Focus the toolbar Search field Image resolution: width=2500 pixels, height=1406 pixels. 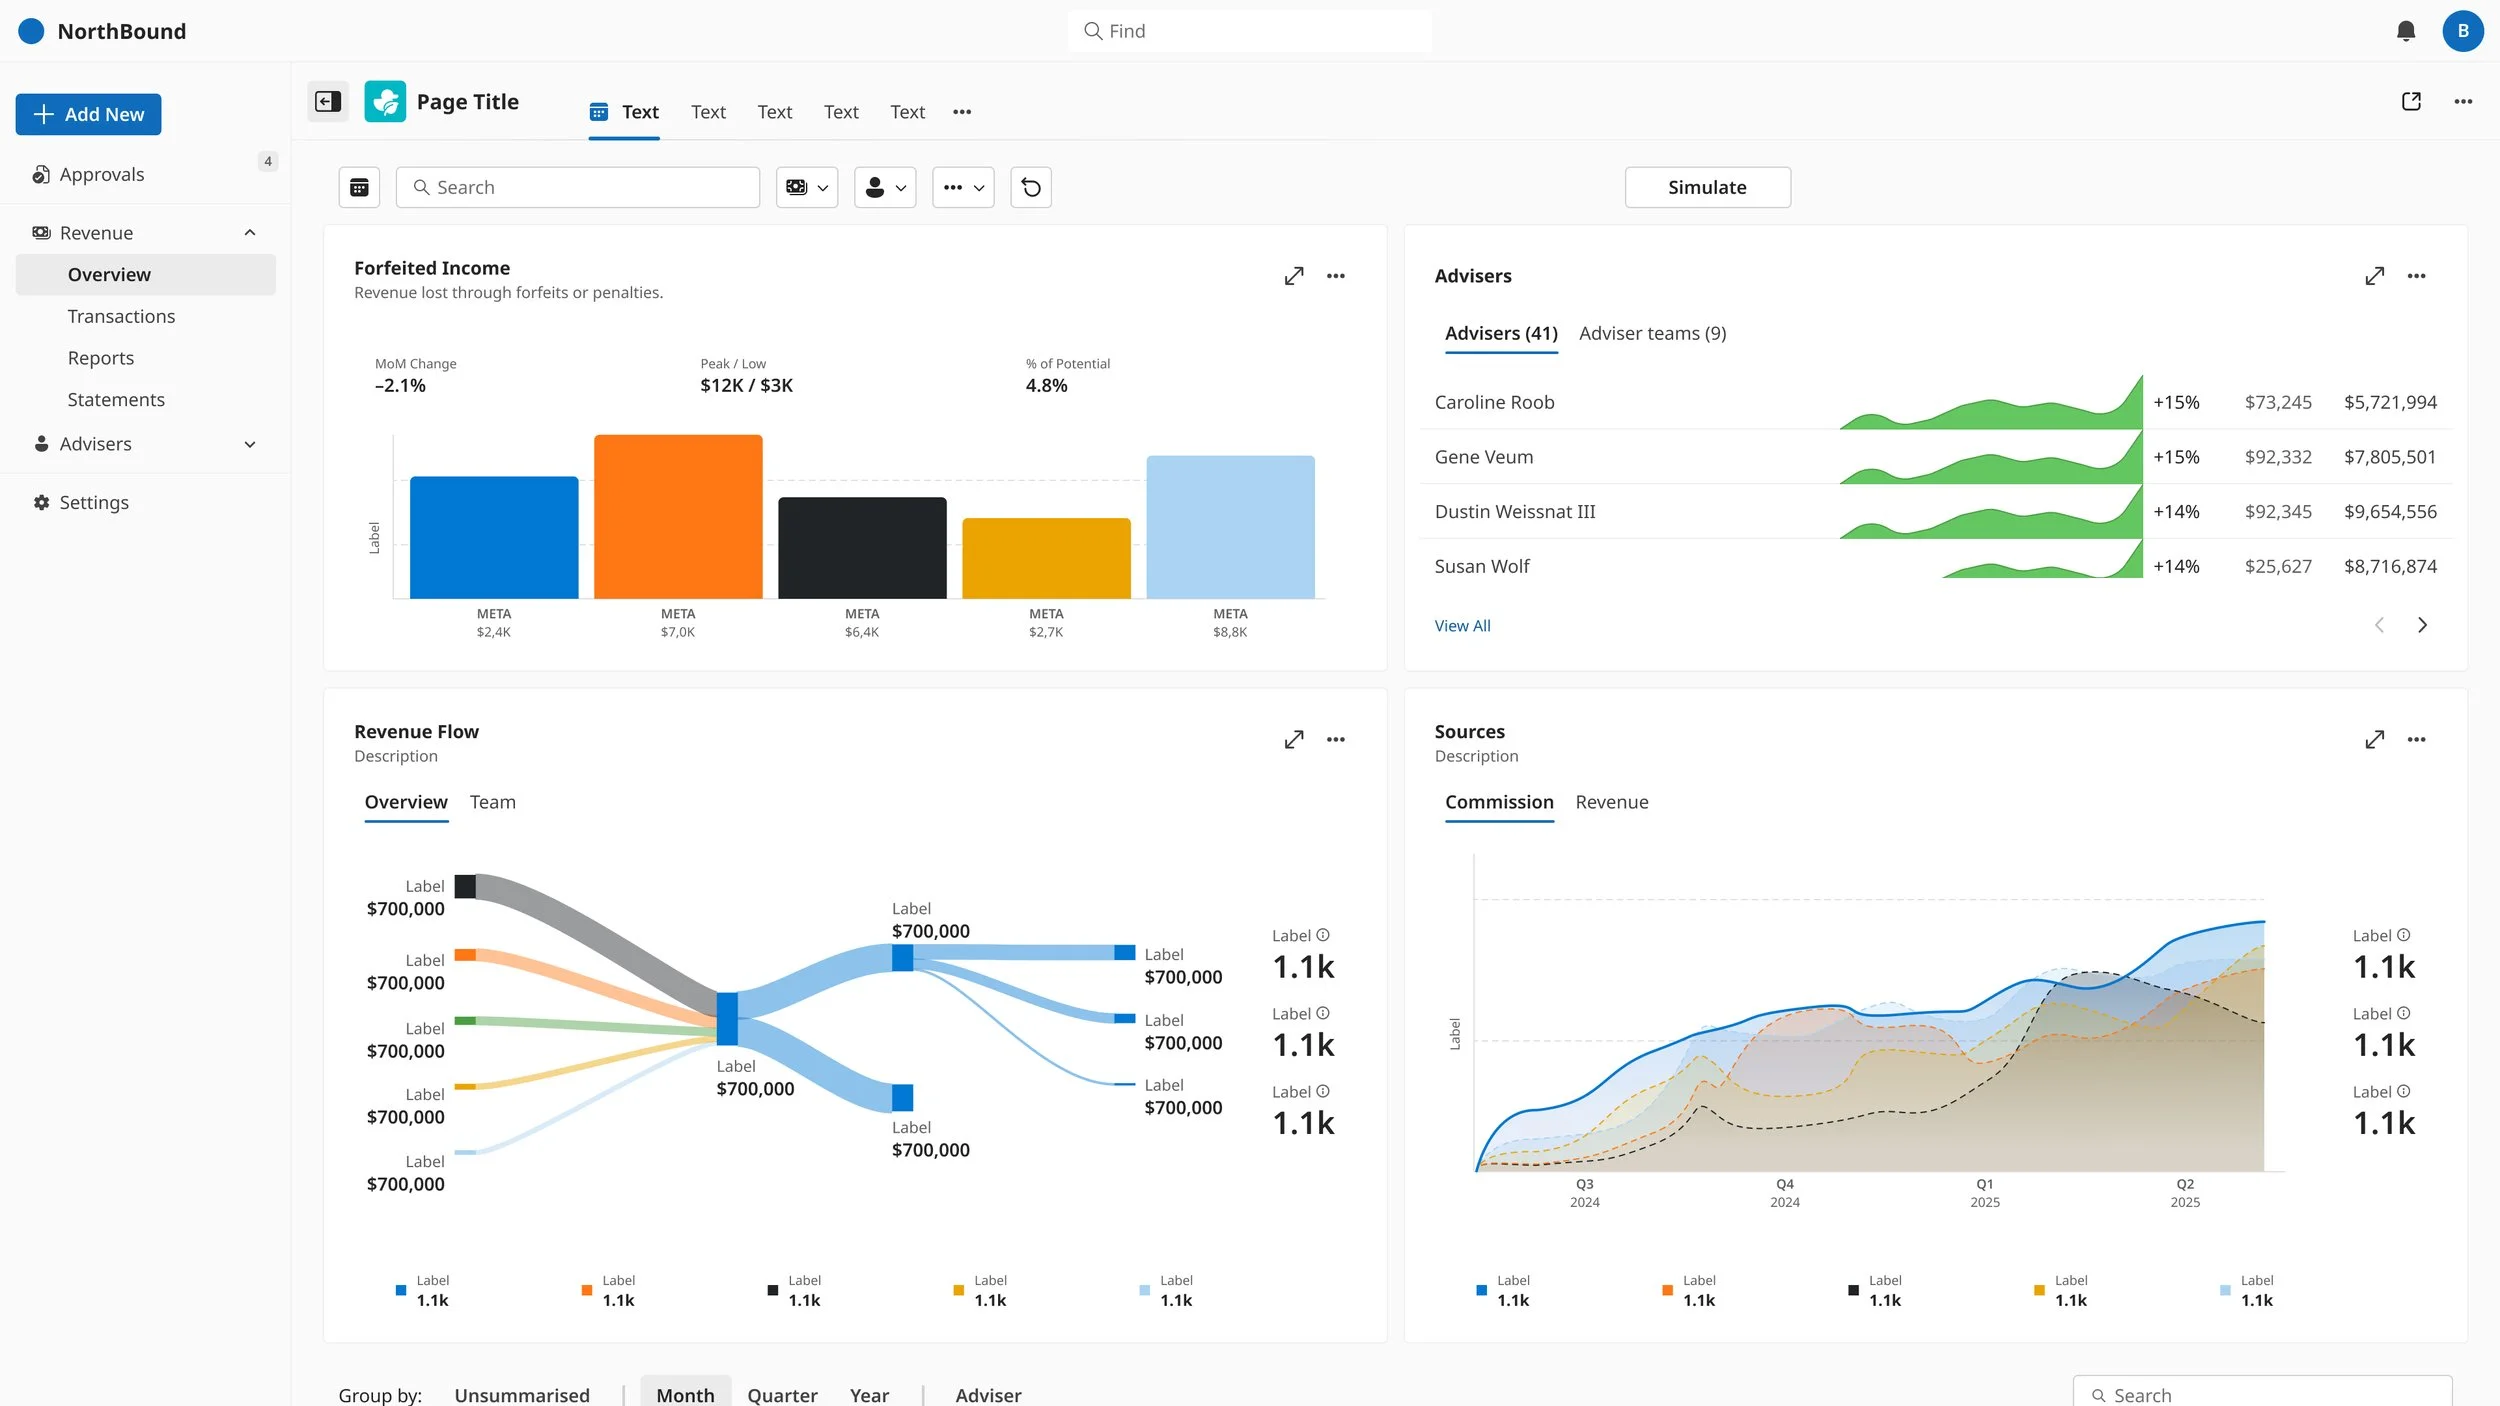pos(578,187)
